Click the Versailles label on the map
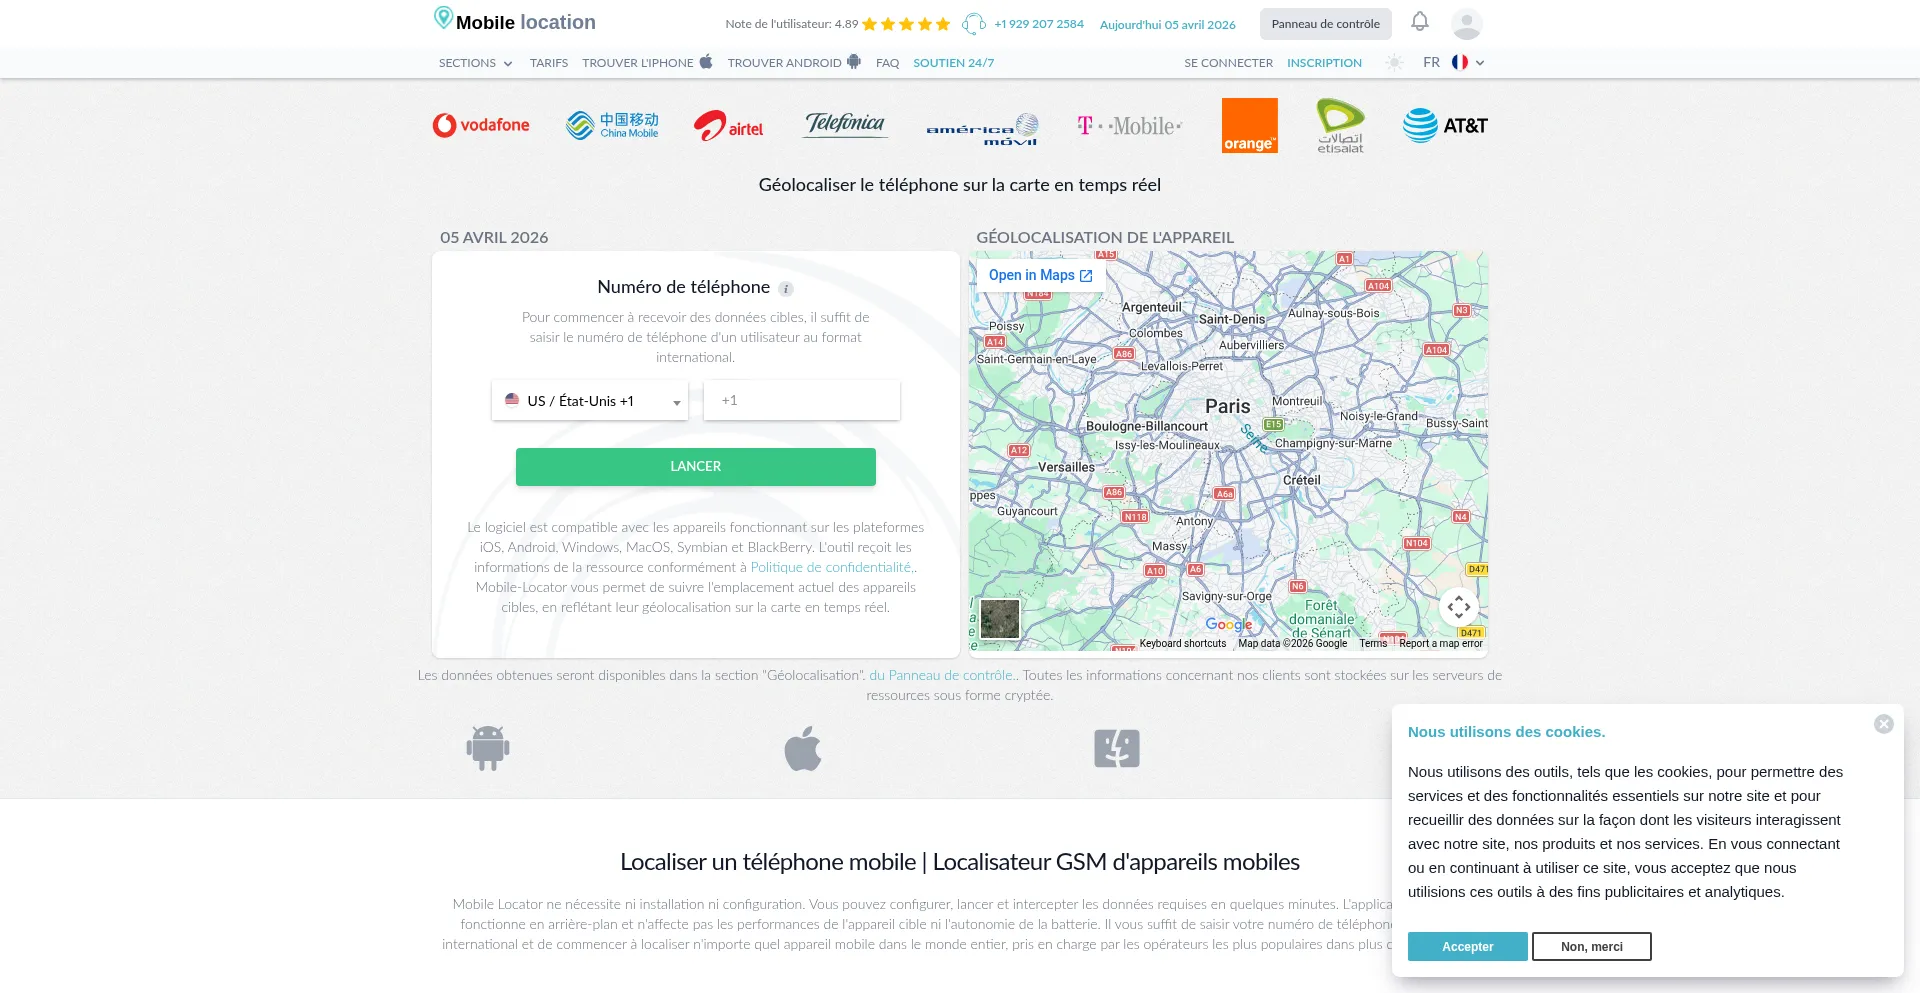Viewport: 1920px width, 993px height. 1066,467
